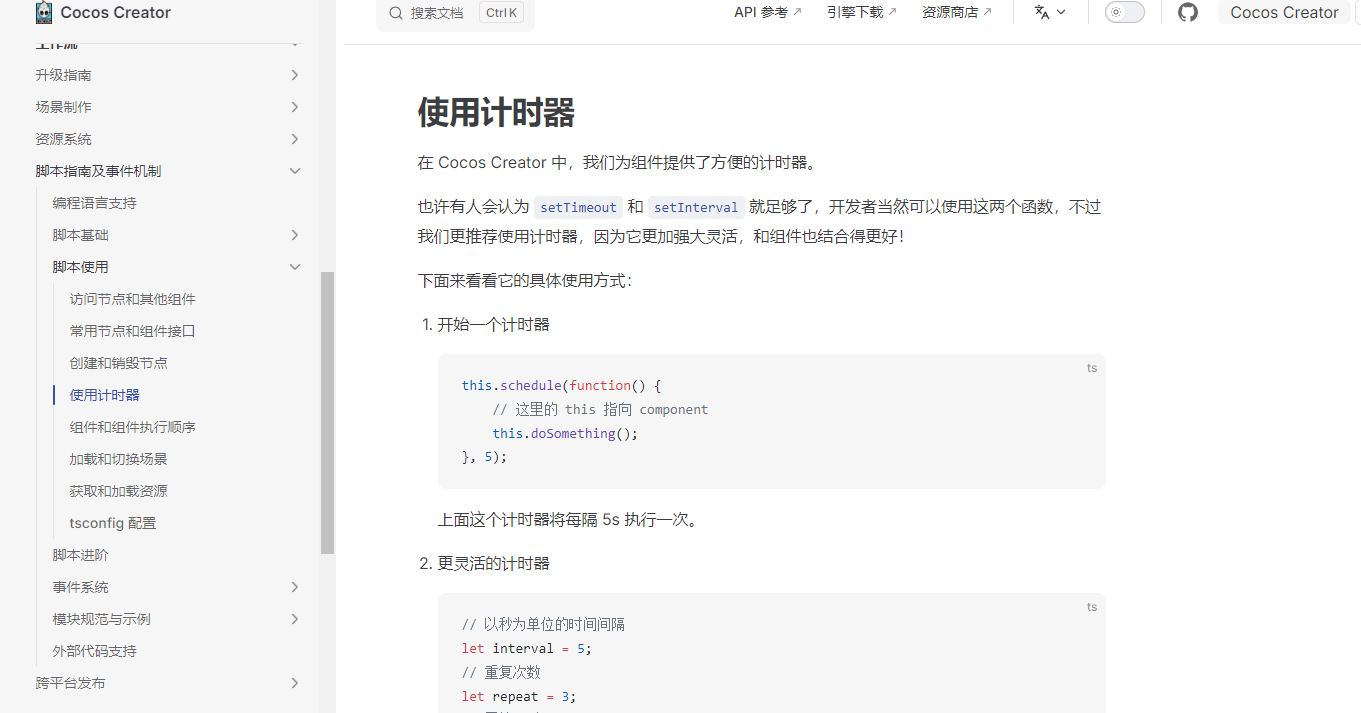Viewport: 1361px width, 713px height.
Task: Open the tsconfig 配置 page
Action: click(113, 523)
